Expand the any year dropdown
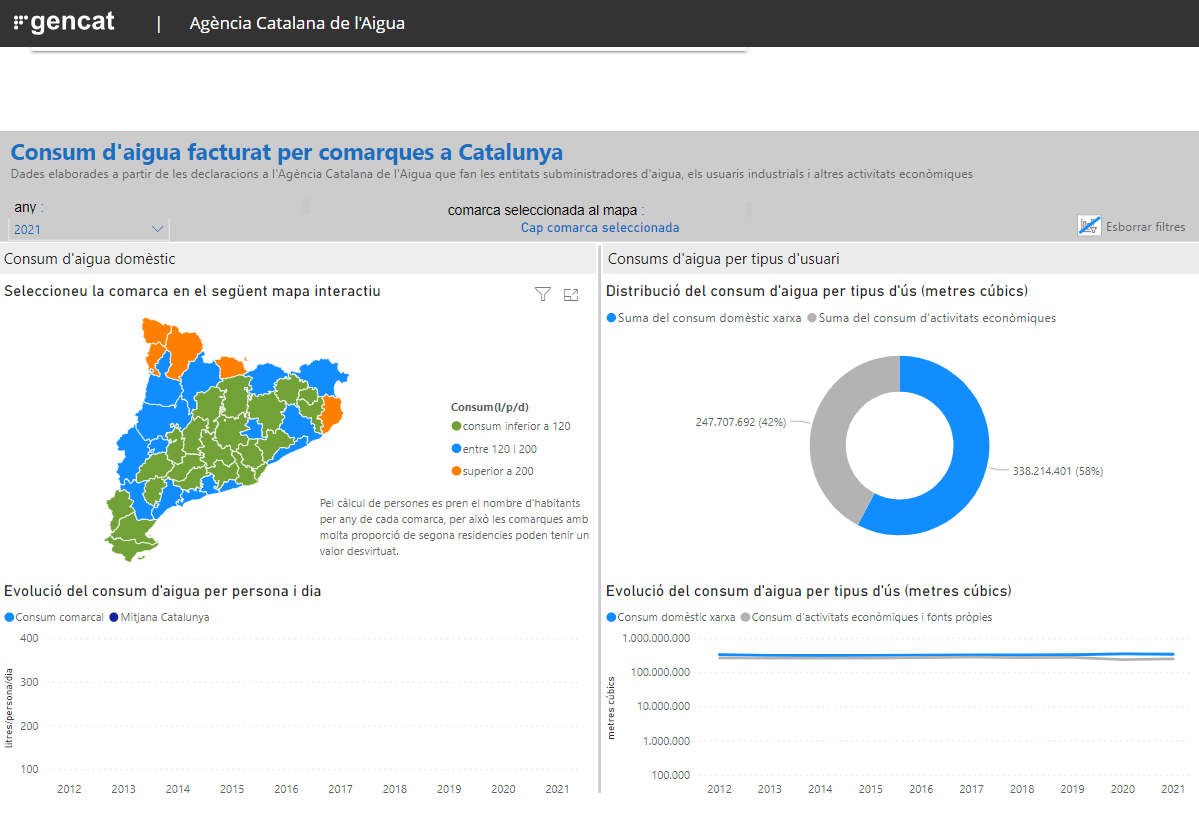Screen dimensions: 1199x816 pos(158,229)
